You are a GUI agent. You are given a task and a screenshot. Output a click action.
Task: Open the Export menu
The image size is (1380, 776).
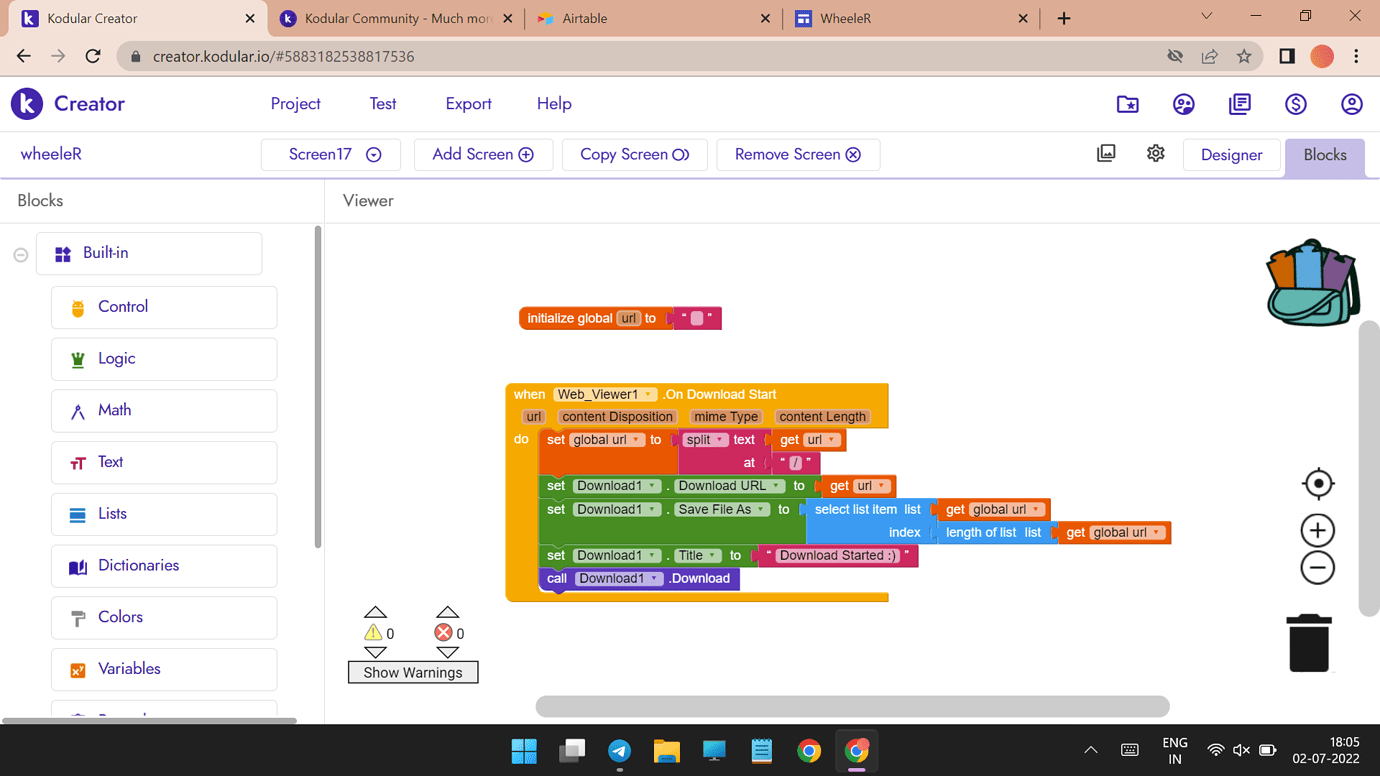[468, 104]
